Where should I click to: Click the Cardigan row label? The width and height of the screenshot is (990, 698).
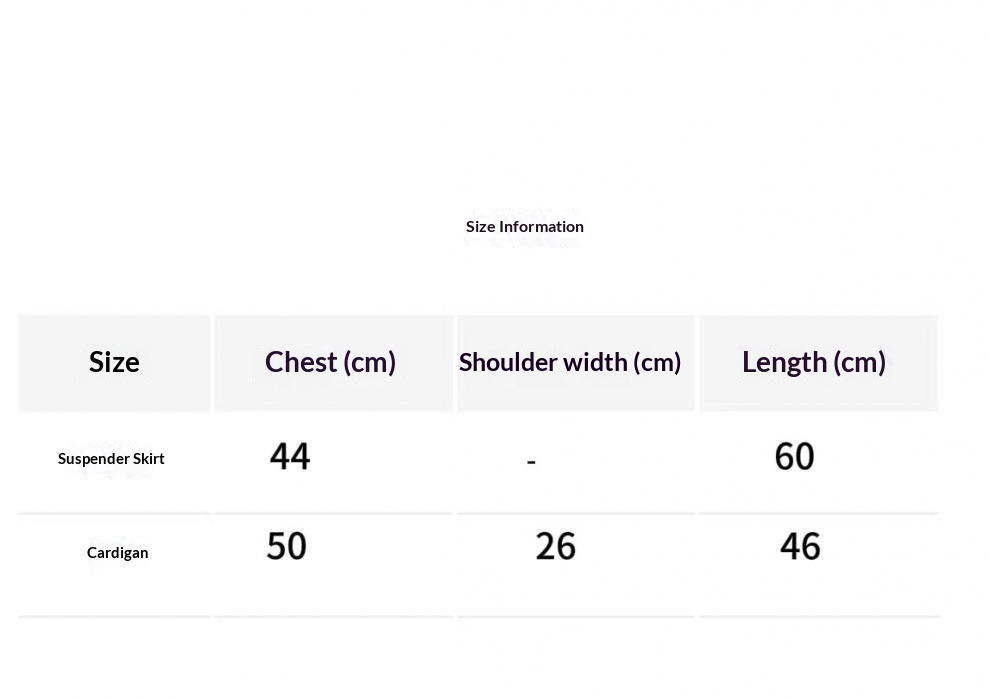click(x=117, y=552)
